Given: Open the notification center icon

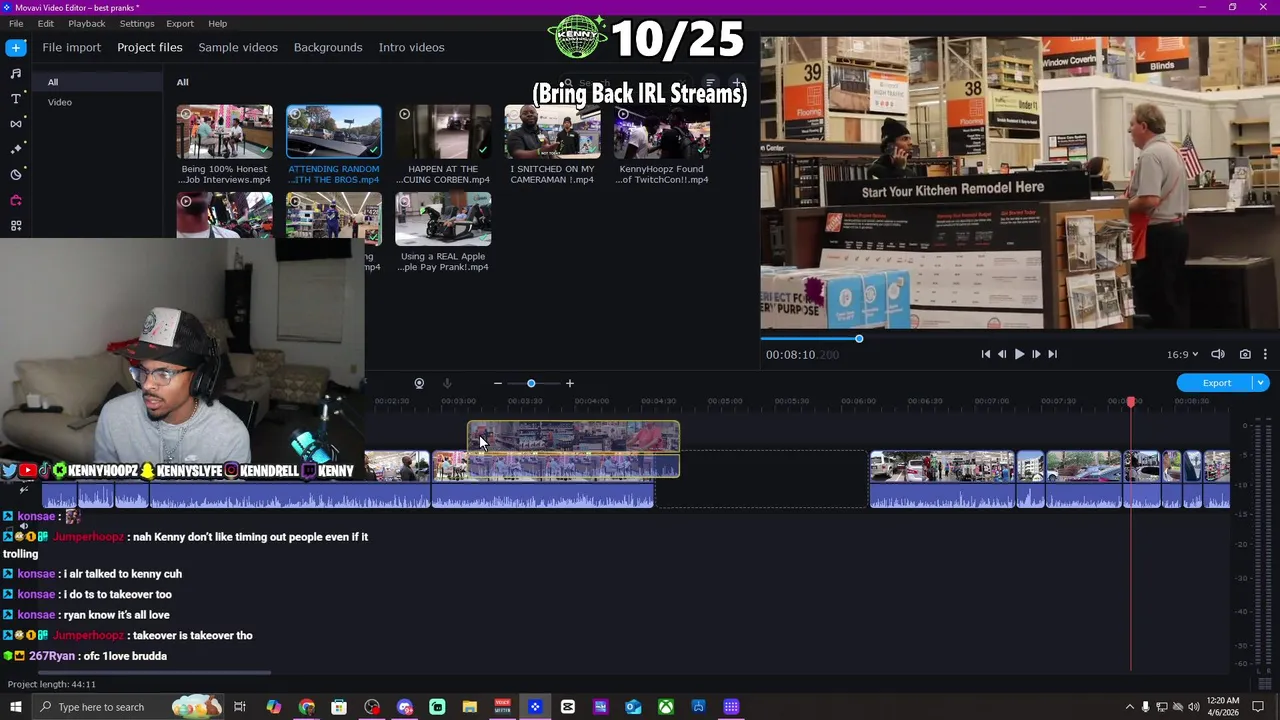Looking at the screenshot, I should click(x=1258, y=707).
